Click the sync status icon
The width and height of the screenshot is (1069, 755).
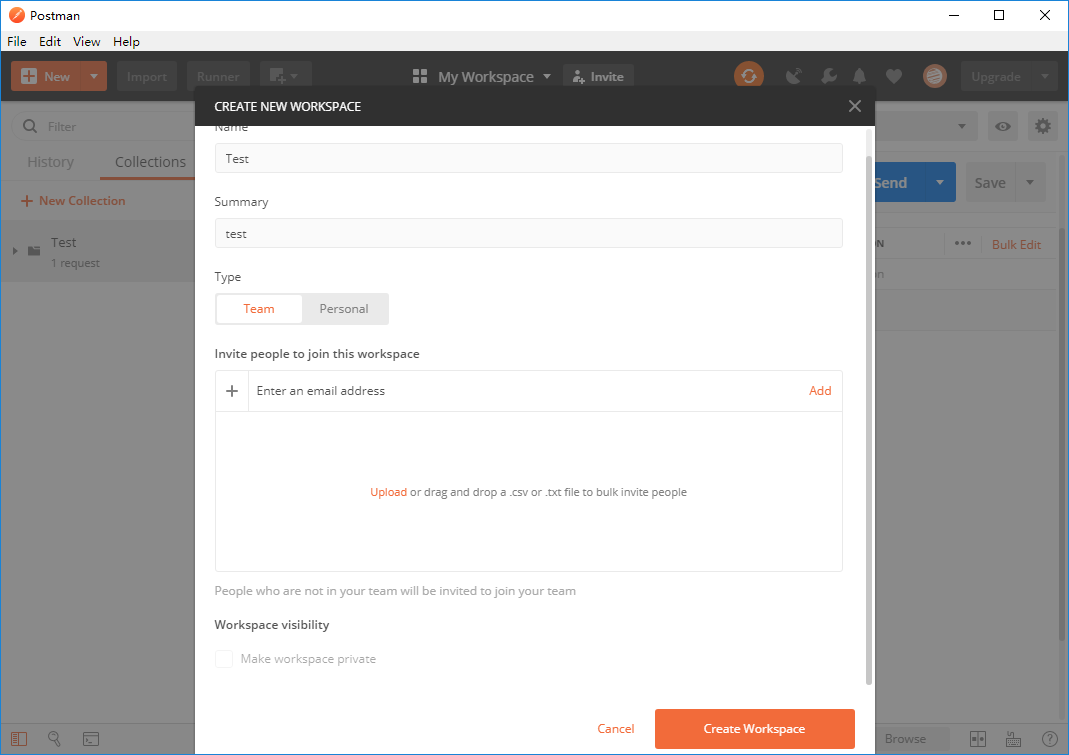pyautogui.click(x=749, y=76)
